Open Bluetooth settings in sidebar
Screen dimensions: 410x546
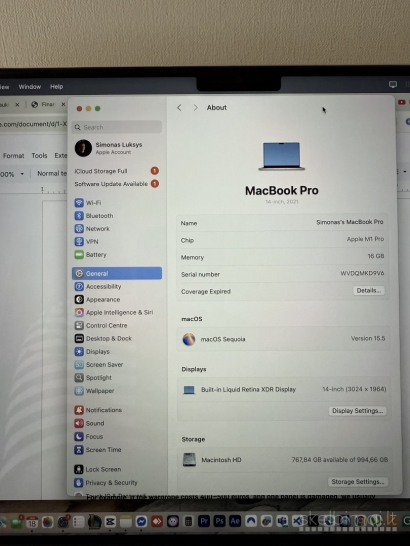tap(94, 216)
